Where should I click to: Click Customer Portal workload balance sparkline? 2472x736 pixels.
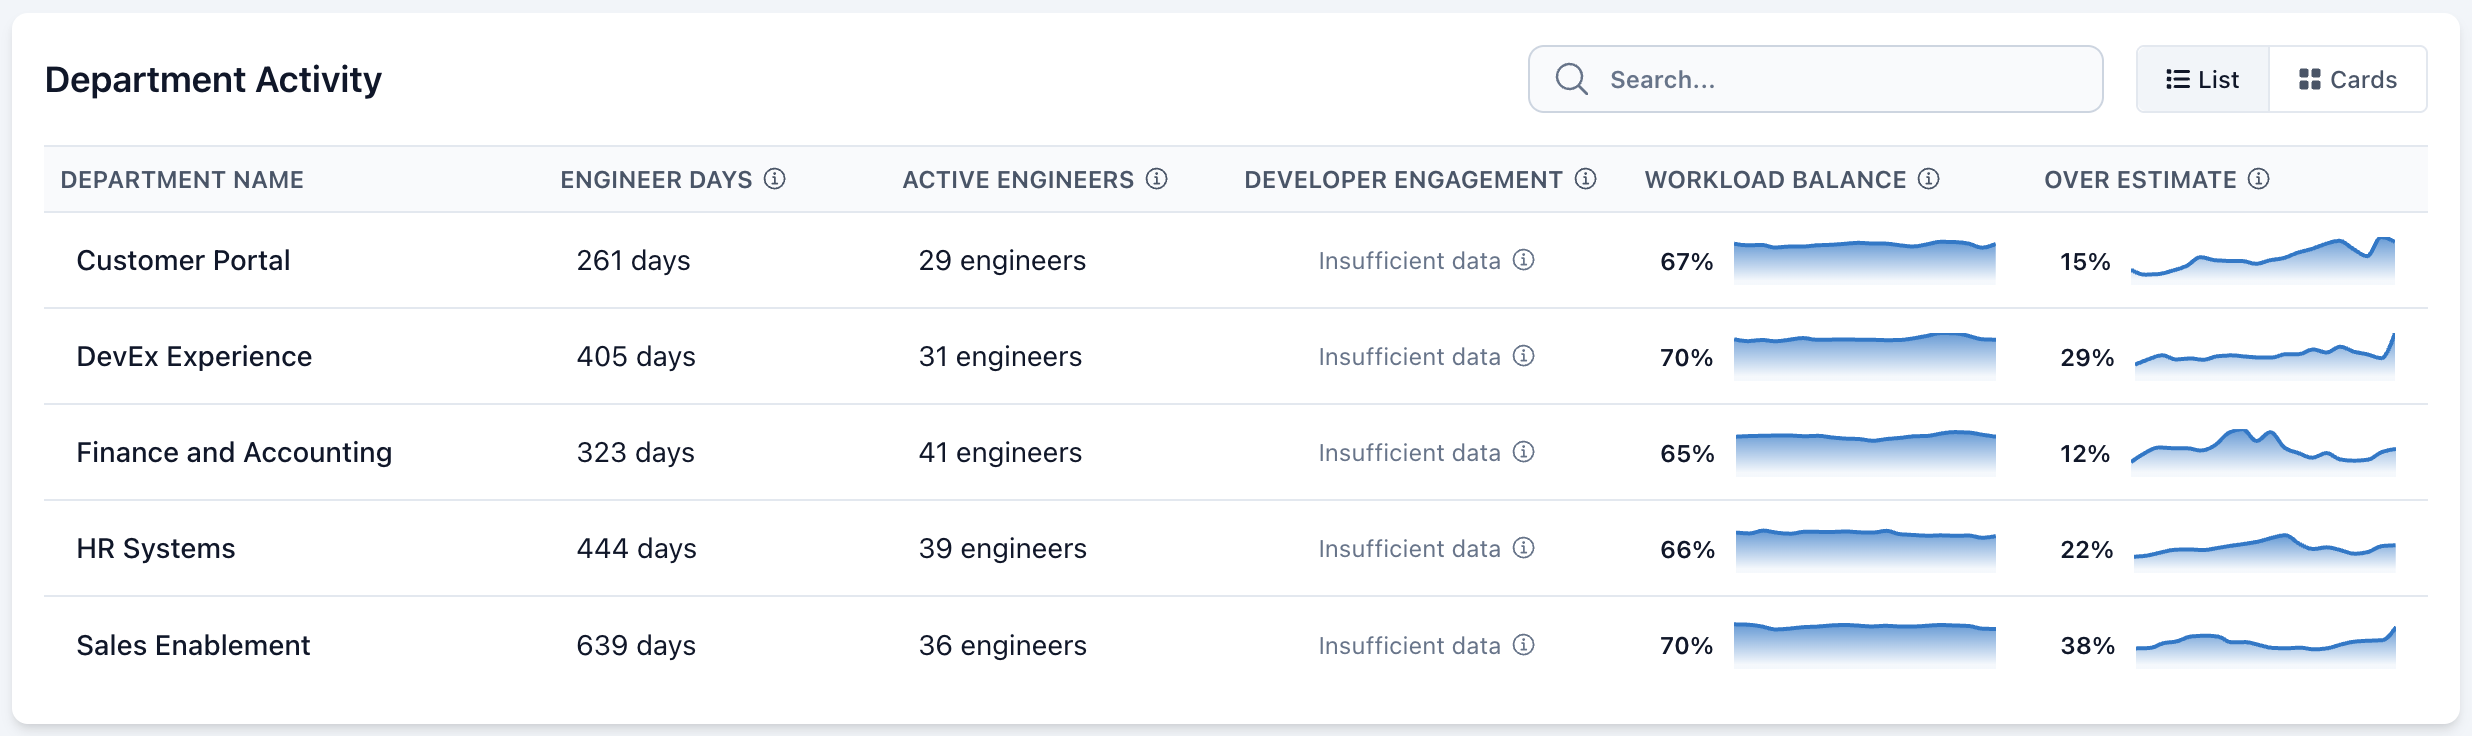pos(1865,261)
